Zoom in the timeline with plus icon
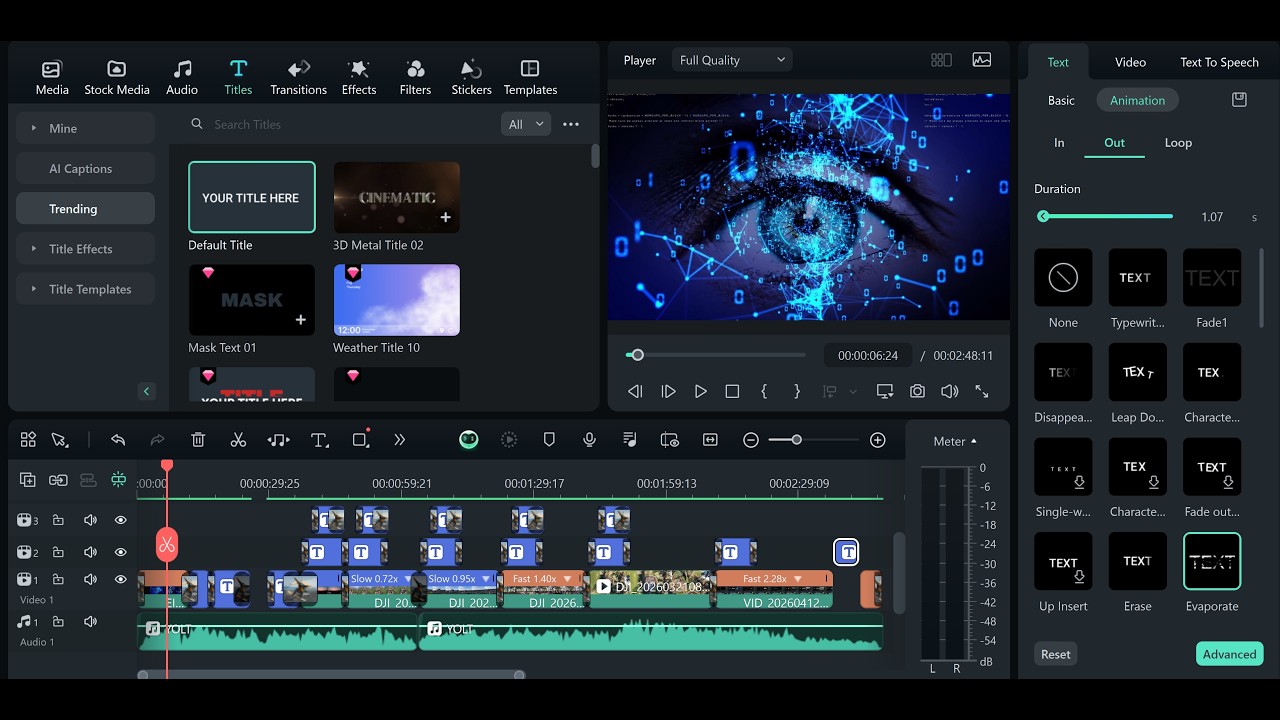 878,440
